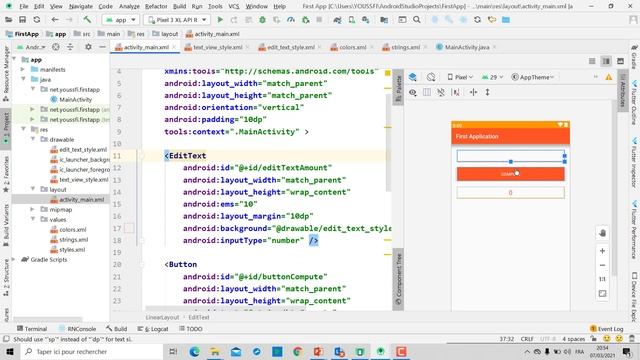
Task: Open the Logcat tool window
Action: click(x=153, y=329)
